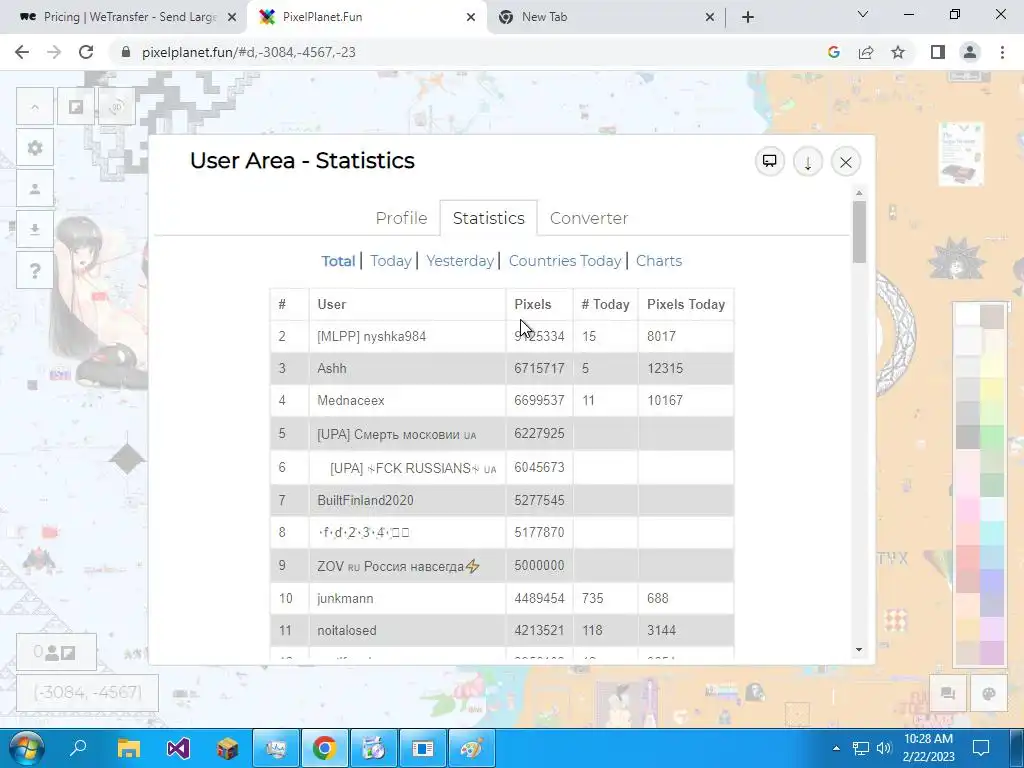Open settings gear in left sidebar
Screen dimensions: 1024x768
pyautogui.click(x=35, y=148)
